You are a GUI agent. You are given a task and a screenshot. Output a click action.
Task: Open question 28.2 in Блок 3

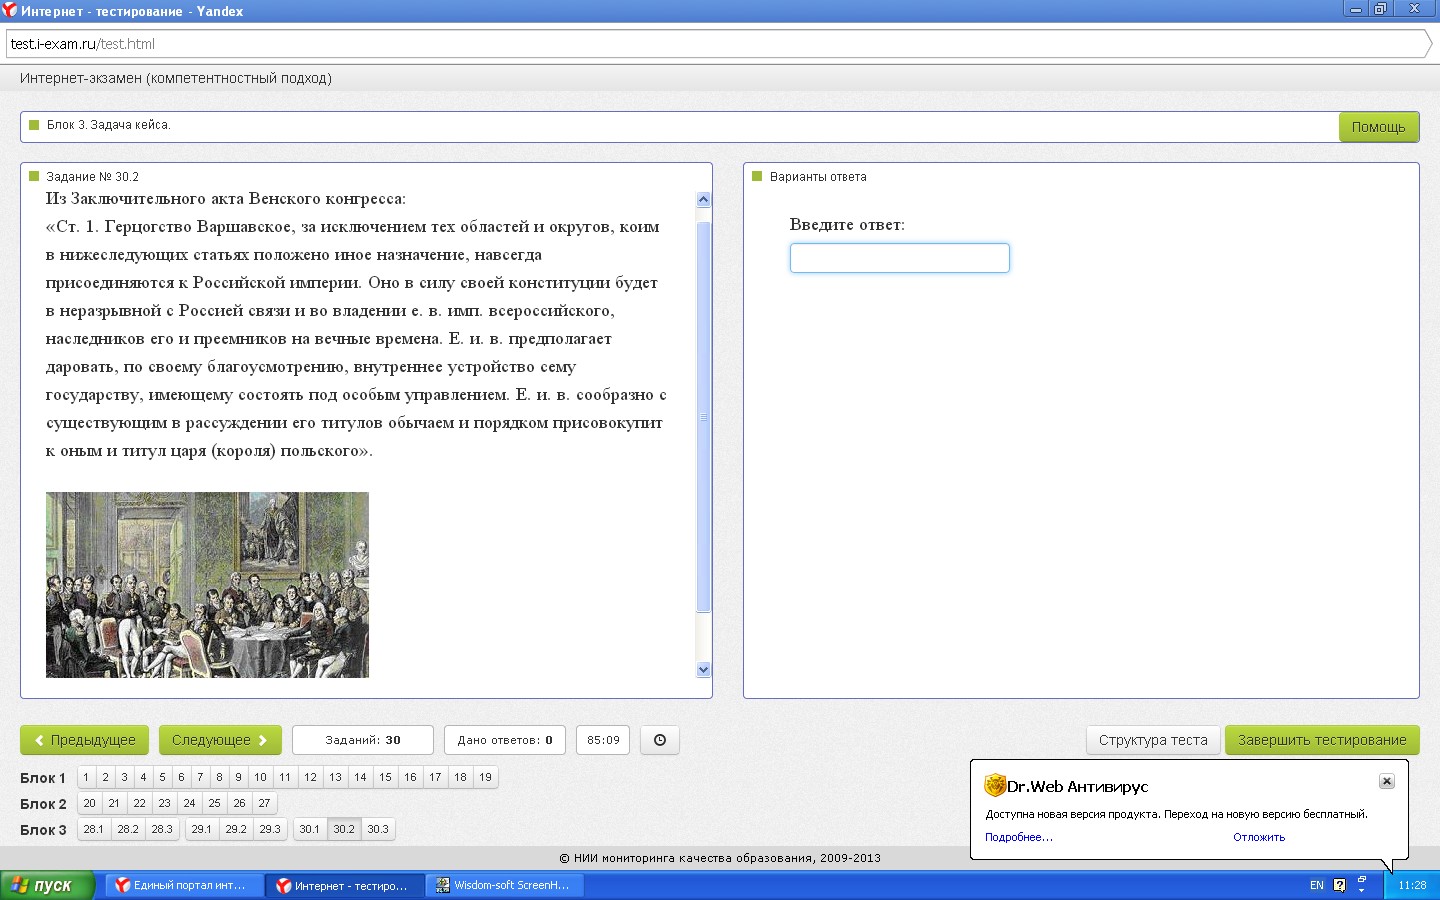128,829
